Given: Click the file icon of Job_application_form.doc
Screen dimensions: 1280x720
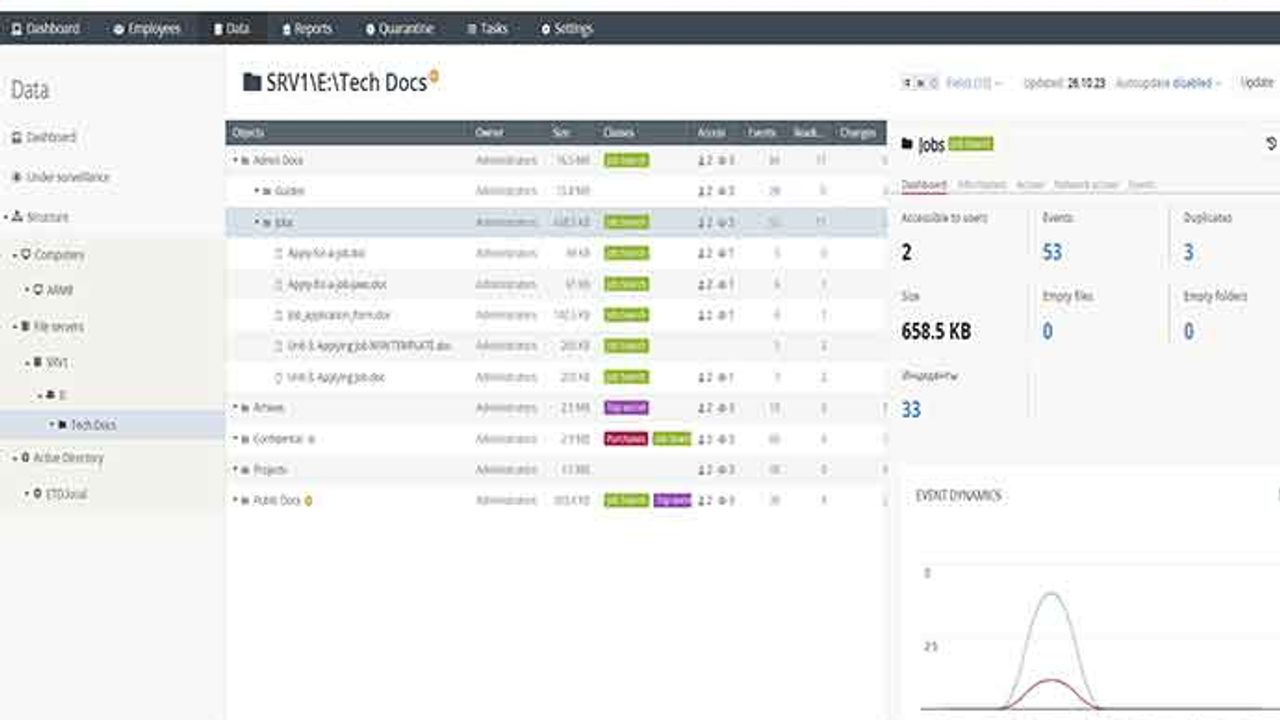Looking at the screenshot, I should [278, 316].
